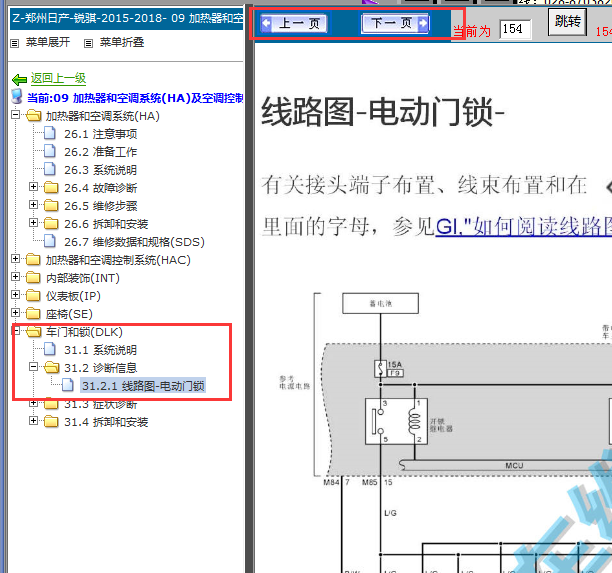Screen dimensions: 612x573
Task: Click the 蓄电池 box in wiring diagram
Action: [381, 303]
